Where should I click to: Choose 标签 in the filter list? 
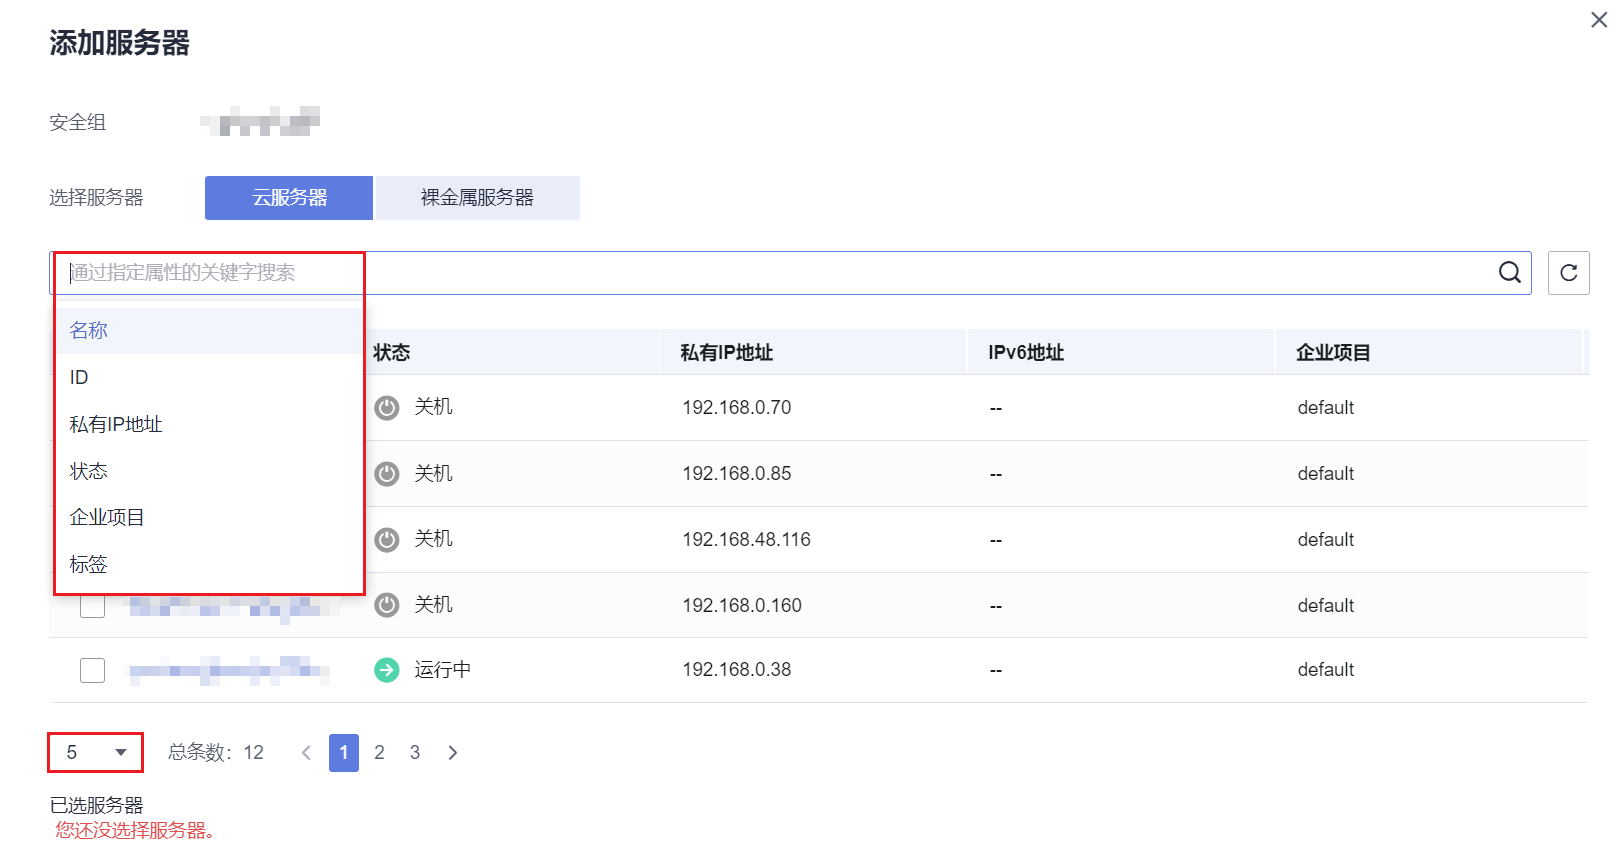point(89,564)
